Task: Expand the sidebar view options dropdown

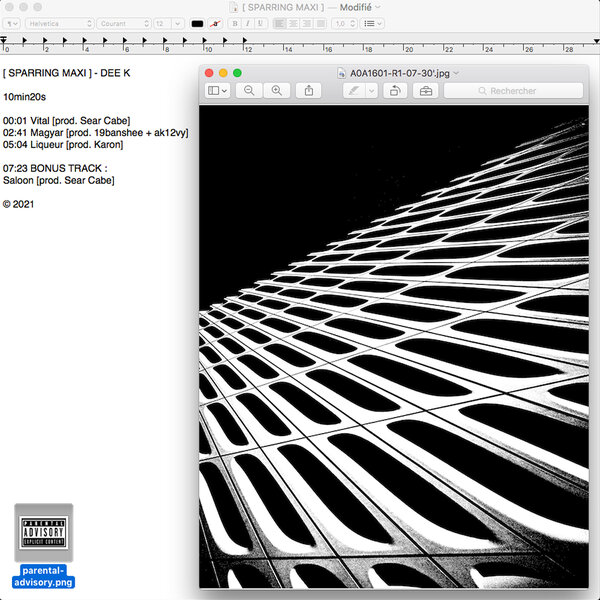Action: [x=217, y=91]
